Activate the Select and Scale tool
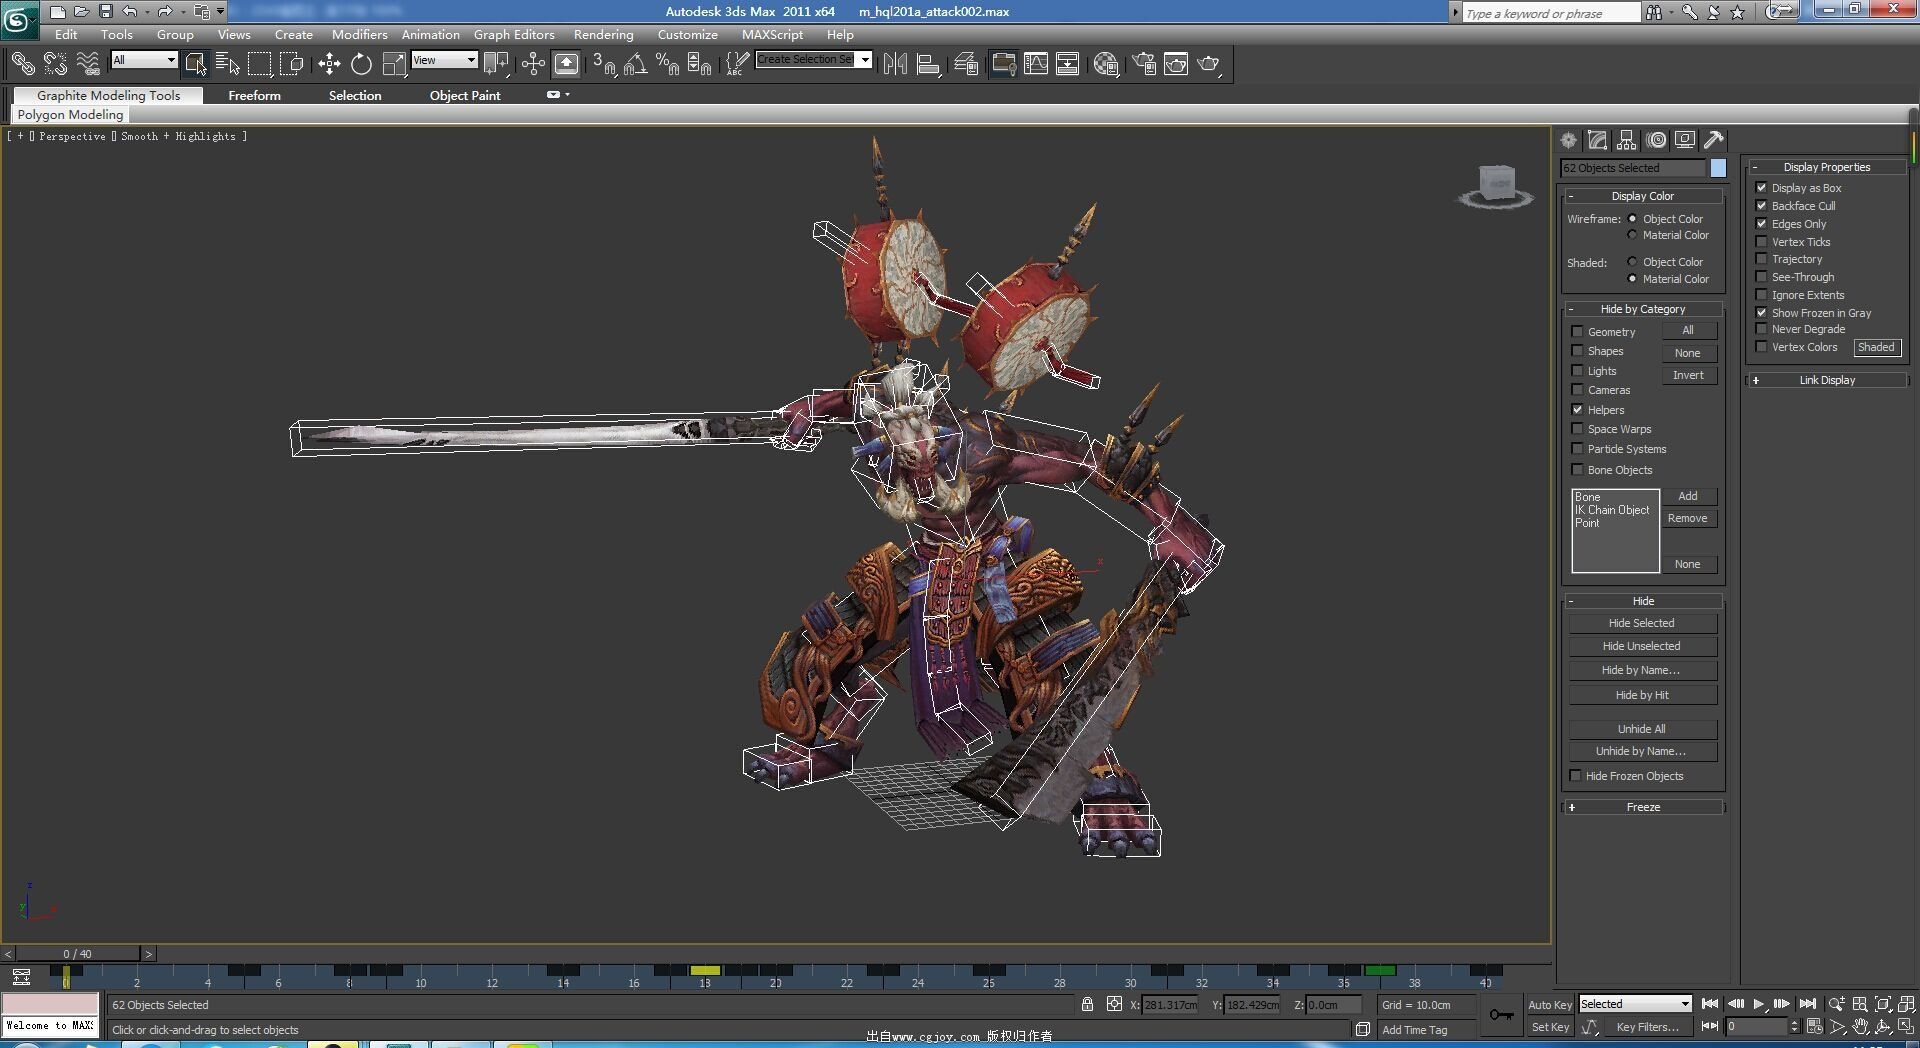The width and height of the screenshot is (1920, 1048). tap(395, 64)
